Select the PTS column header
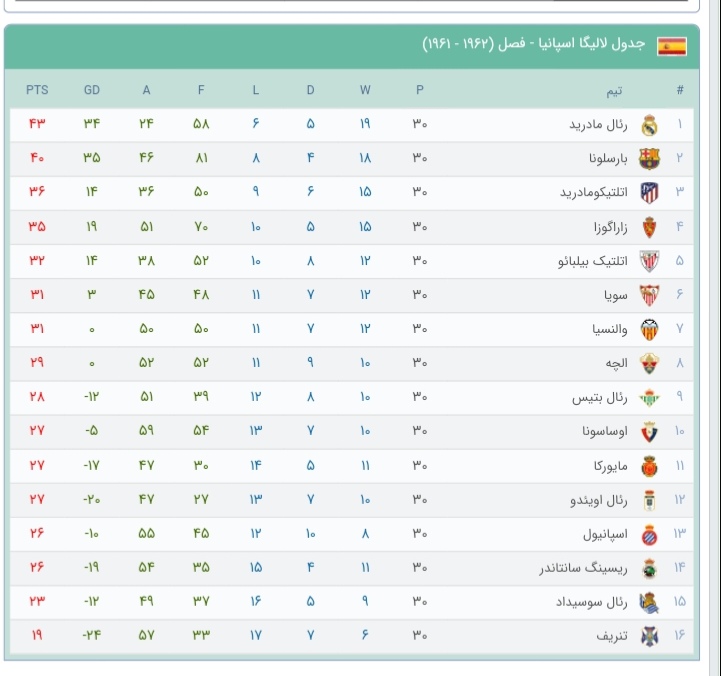 [37, 90]
